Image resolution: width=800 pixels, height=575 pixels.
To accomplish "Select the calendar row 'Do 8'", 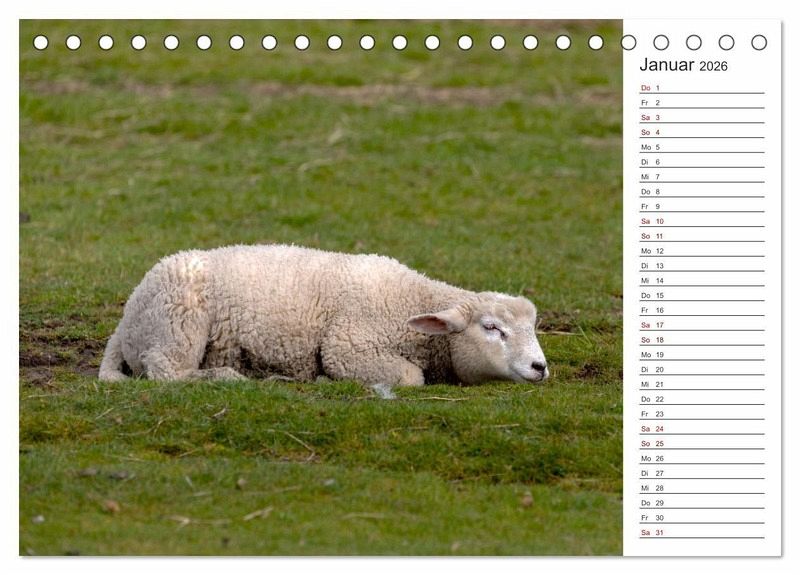I will pos(702,191).
